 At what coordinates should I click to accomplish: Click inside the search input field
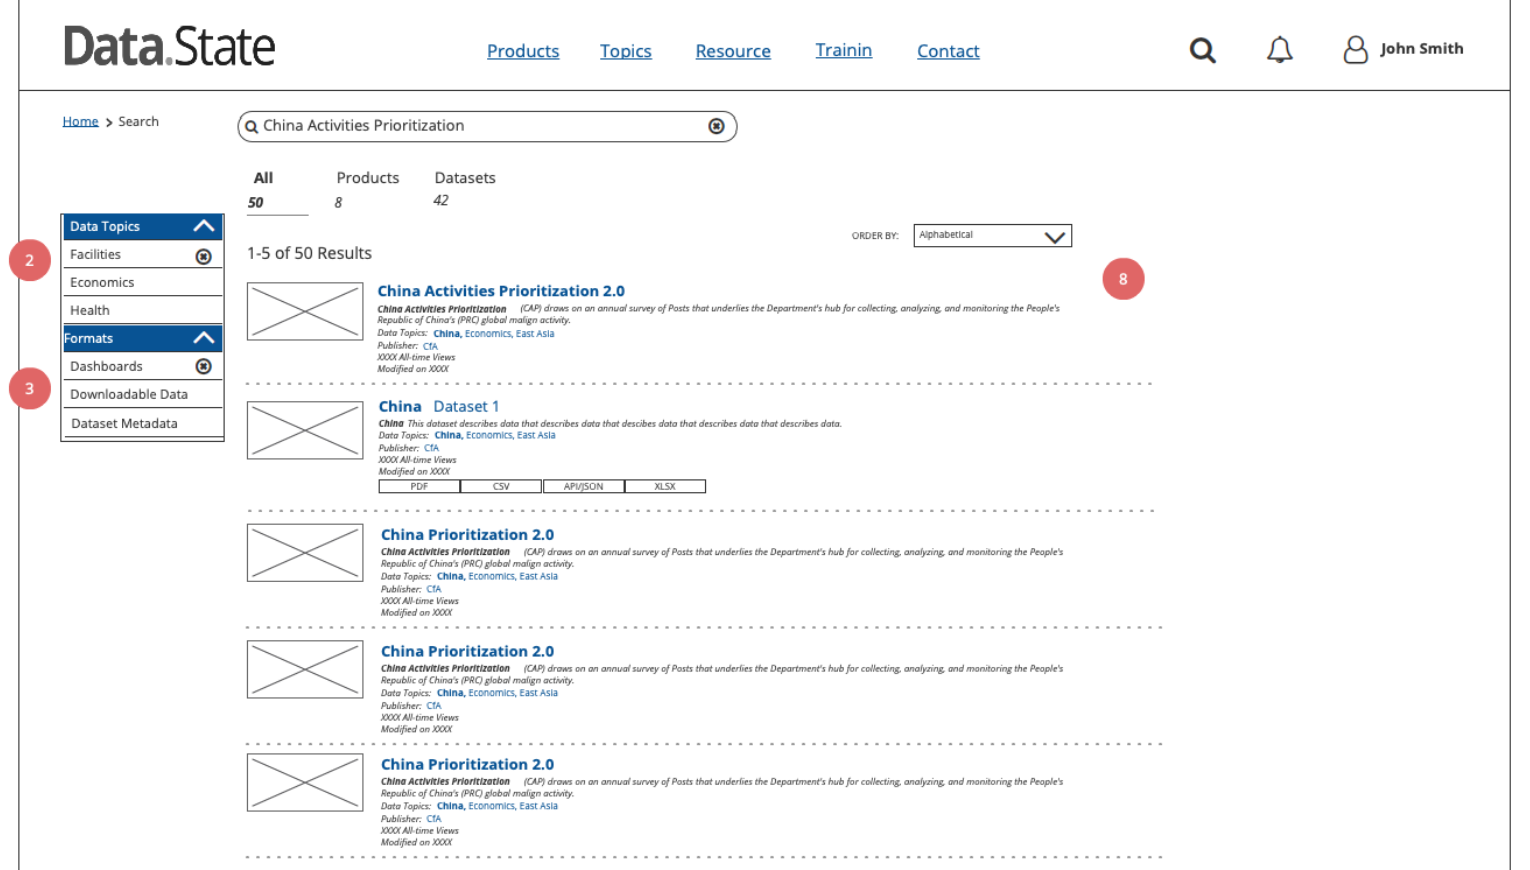tap(450, 126)
